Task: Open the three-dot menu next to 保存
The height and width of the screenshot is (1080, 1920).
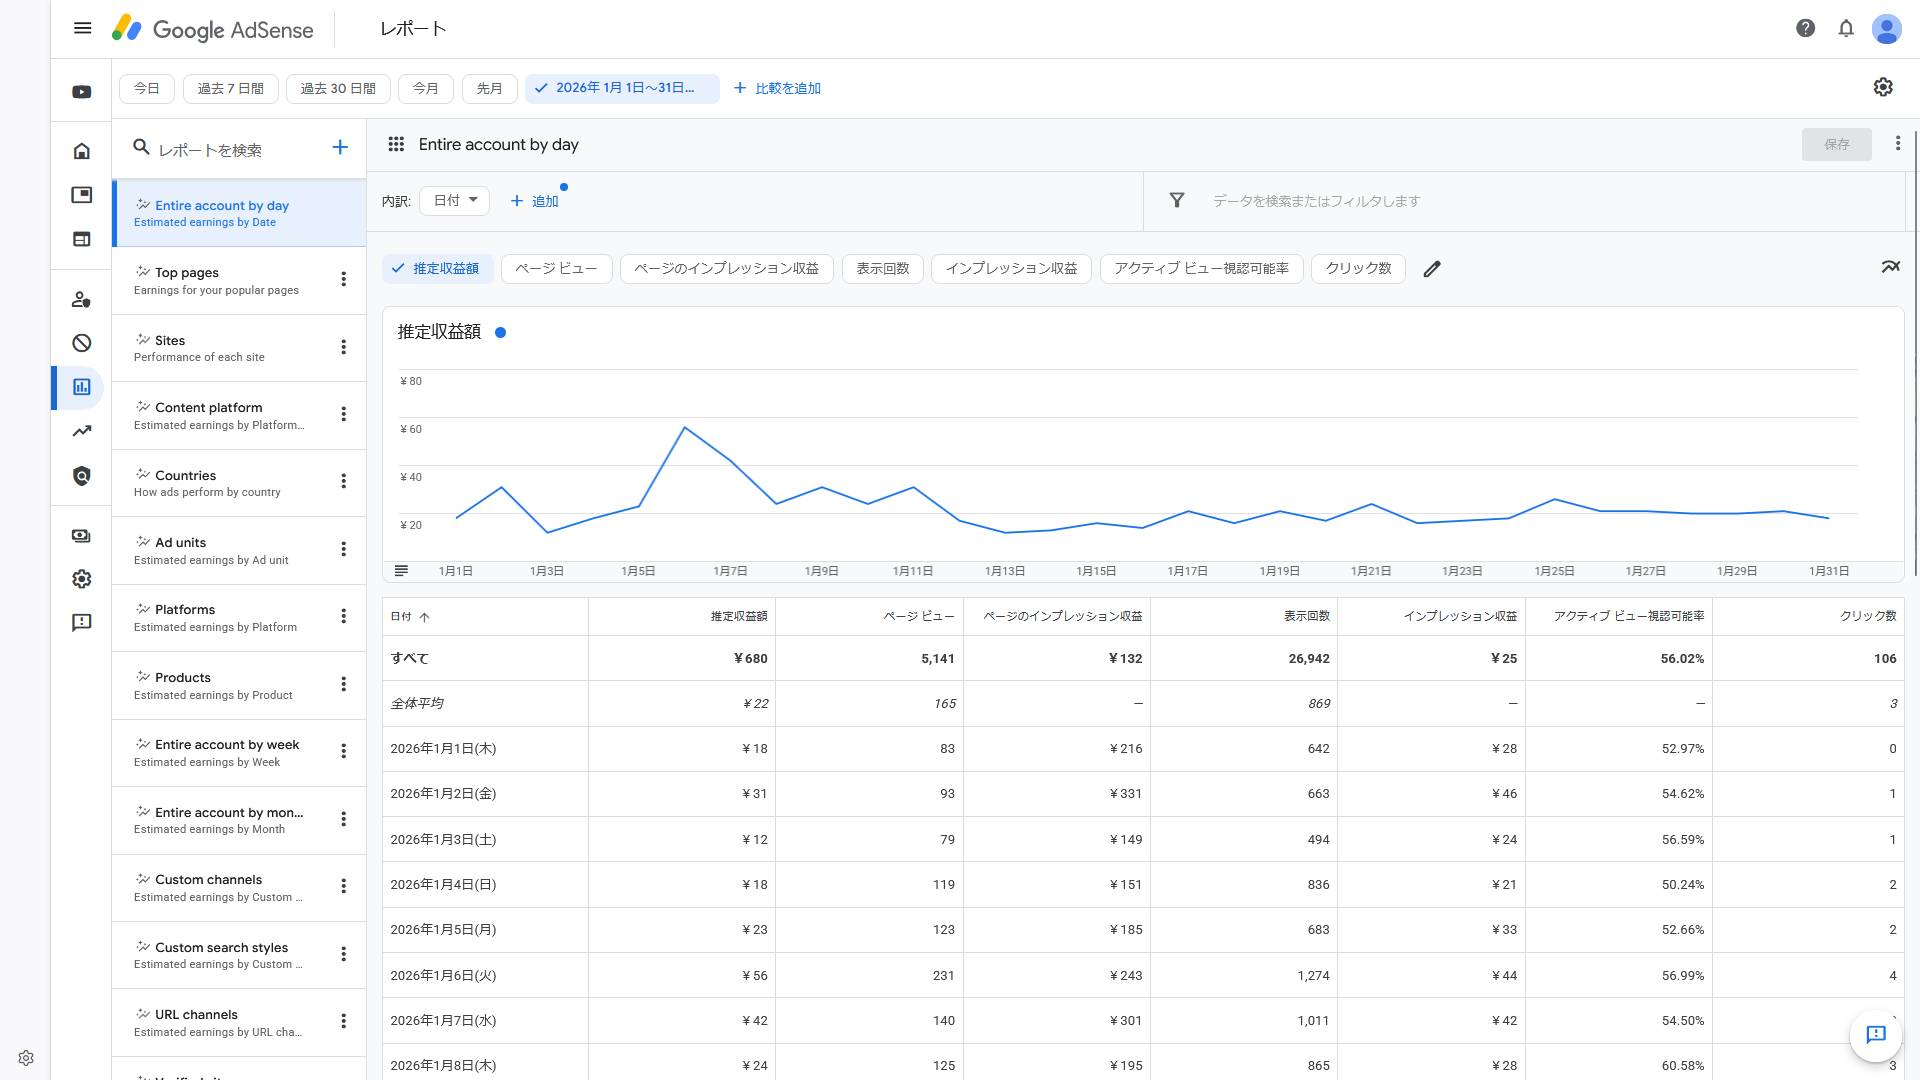Action: pyautogui.click(x=1898, y=143)
